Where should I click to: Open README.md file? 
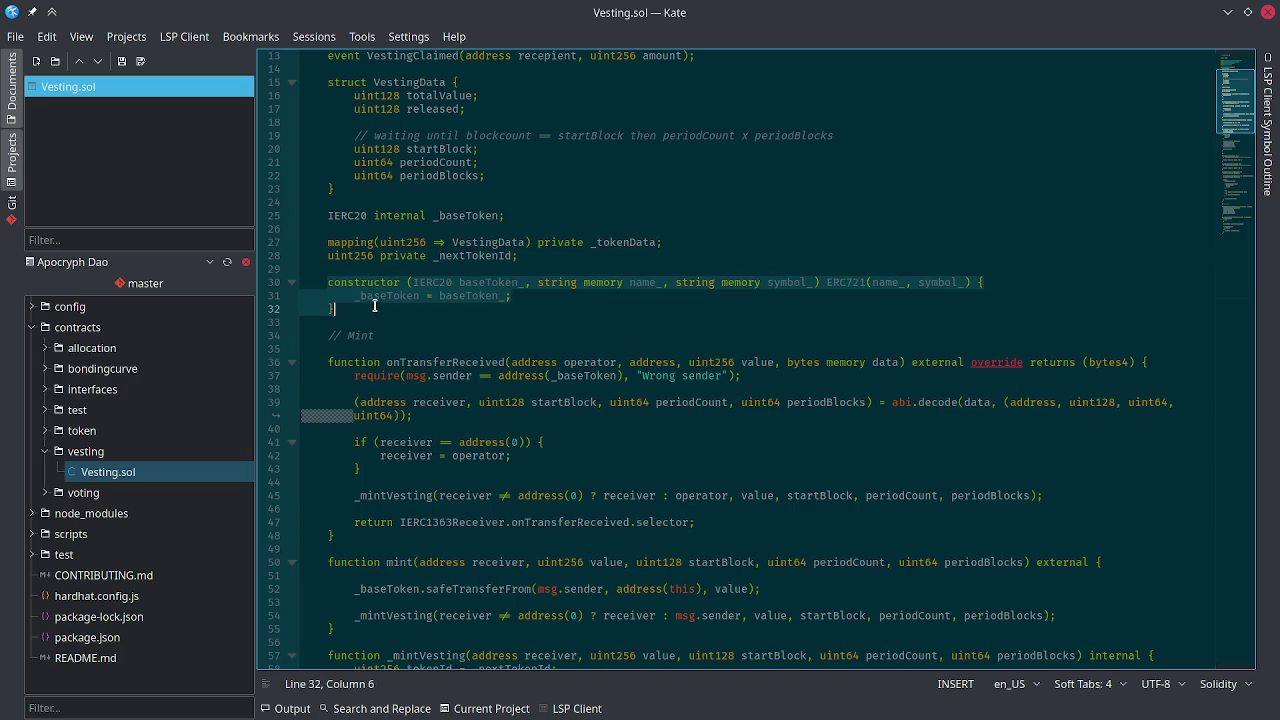coord(85,658)
